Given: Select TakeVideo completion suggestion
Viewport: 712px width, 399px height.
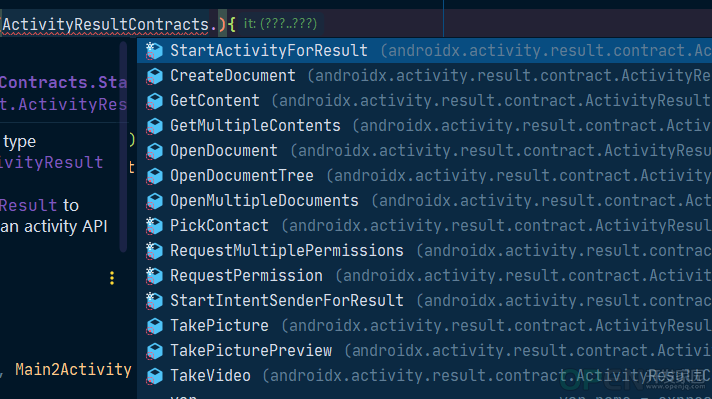Looking at the screenshot, I should pos(425,375).
